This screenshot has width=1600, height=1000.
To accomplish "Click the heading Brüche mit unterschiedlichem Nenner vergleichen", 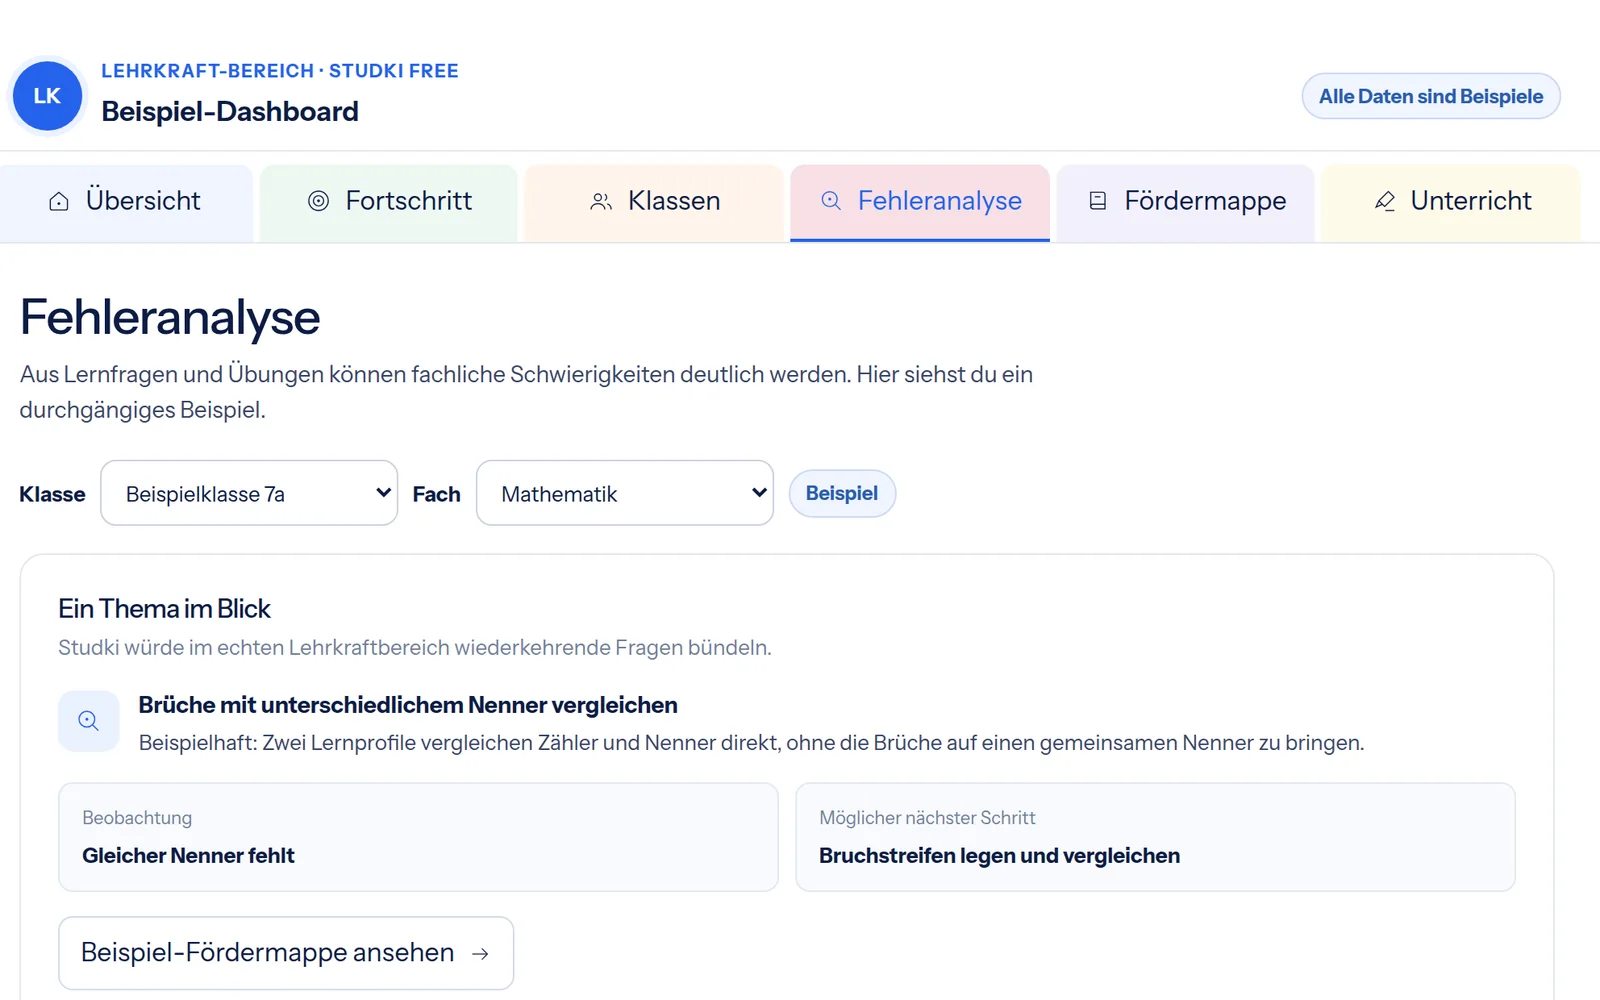I will pos(408,705).
